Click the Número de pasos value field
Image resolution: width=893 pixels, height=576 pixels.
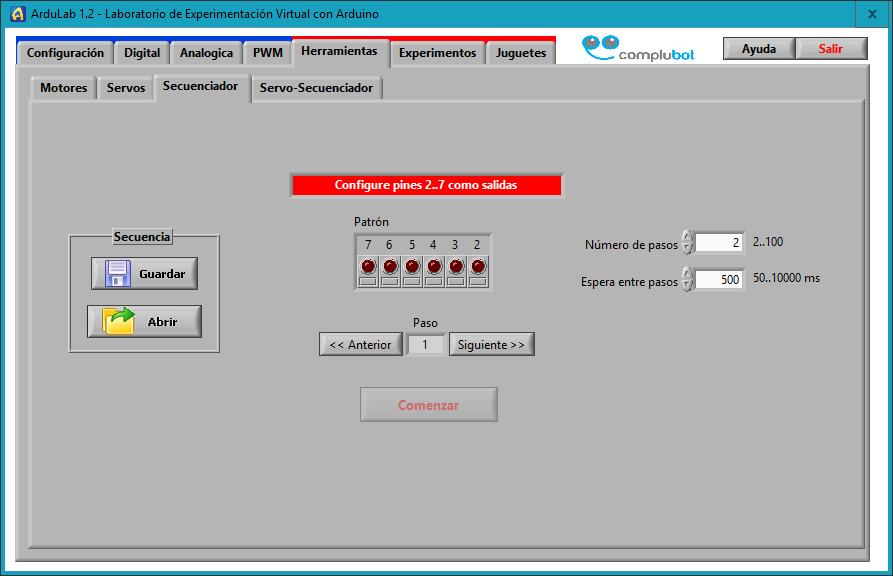pos(719,243)
